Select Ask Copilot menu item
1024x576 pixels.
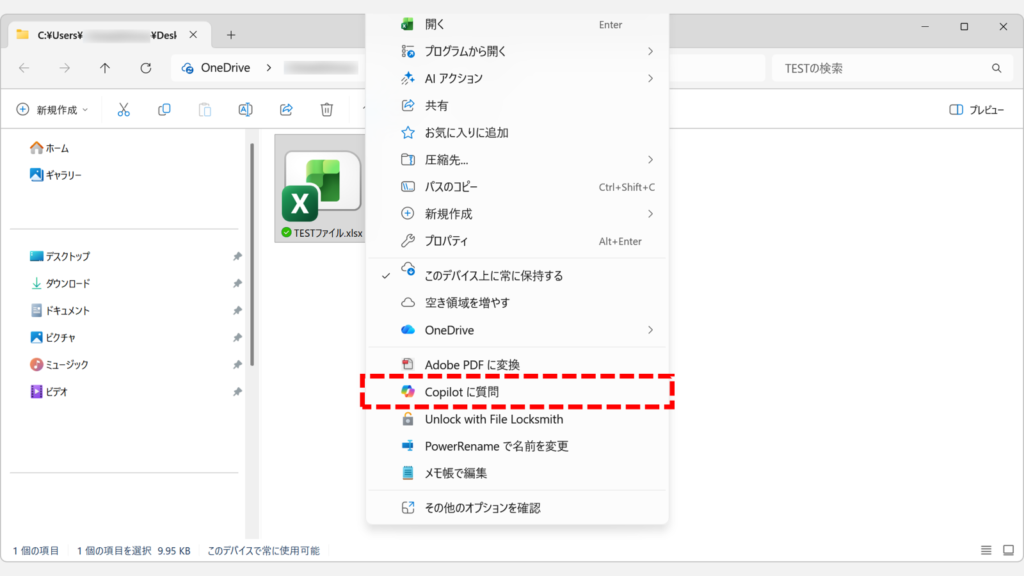(x=517, y=392)
